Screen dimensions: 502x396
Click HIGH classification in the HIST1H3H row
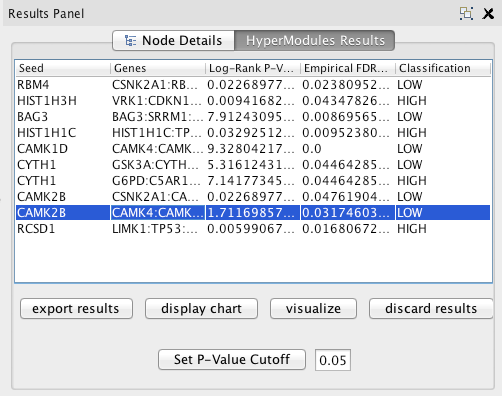[443, 101]
